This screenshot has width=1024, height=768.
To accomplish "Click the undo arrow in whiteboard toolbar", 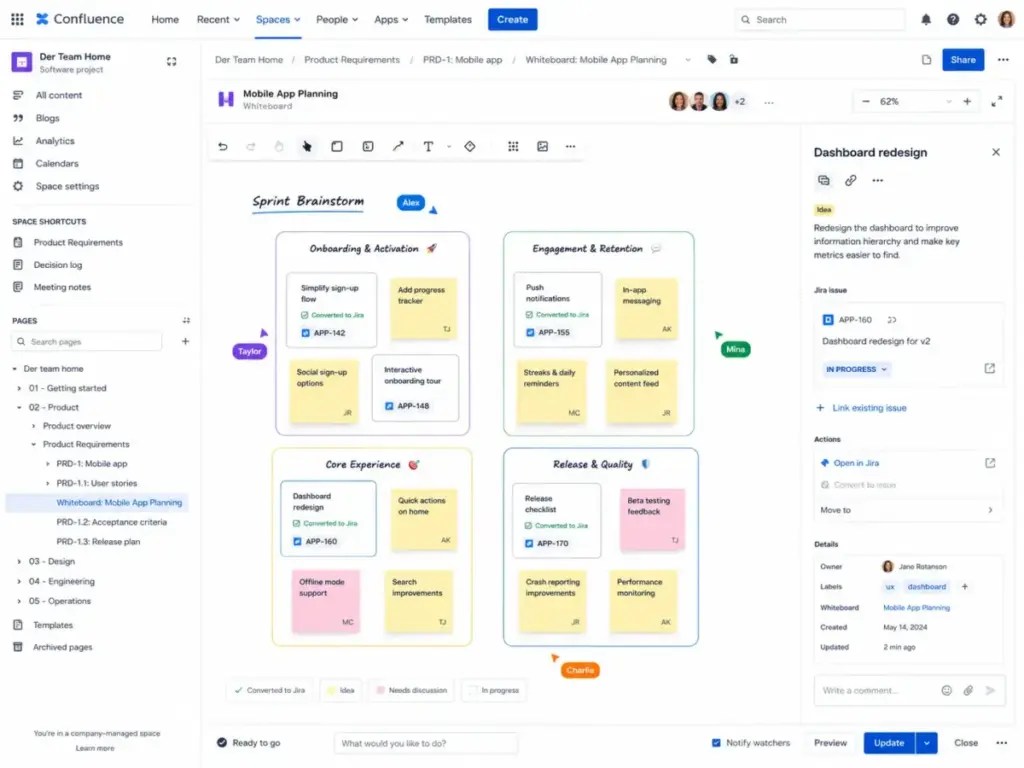I will click(x=223, y=146).
